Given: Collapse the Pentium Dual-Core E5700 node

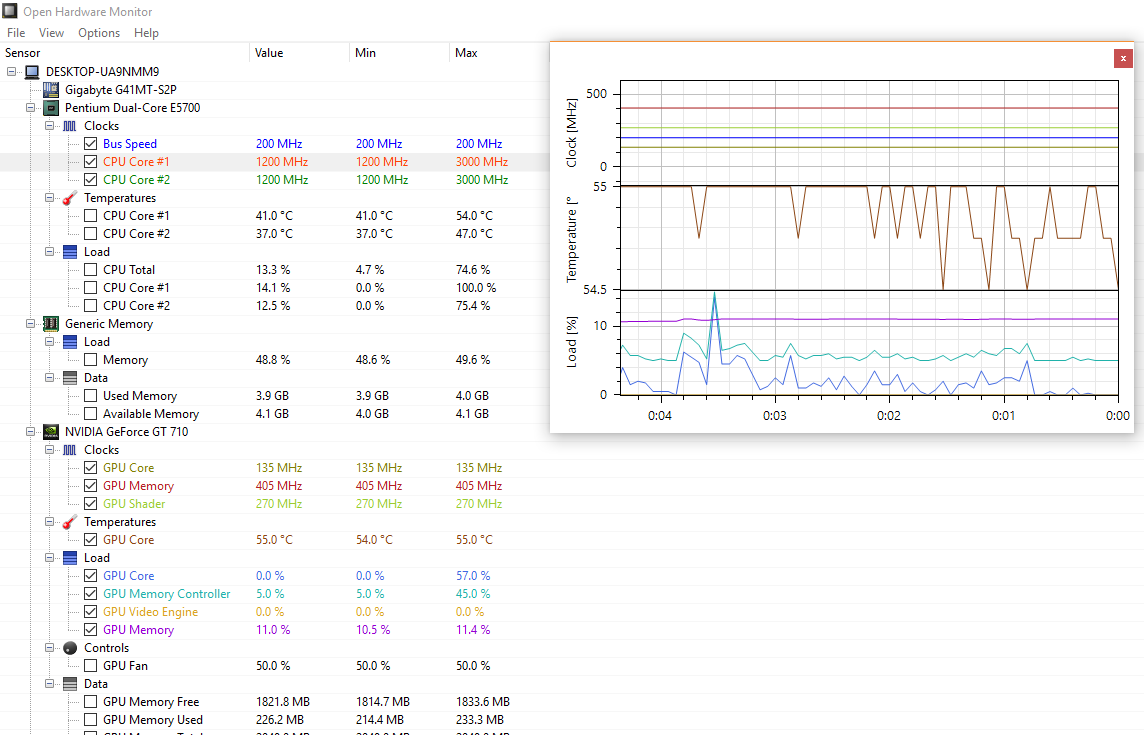Looking at the screenshot, I should 30,108.
